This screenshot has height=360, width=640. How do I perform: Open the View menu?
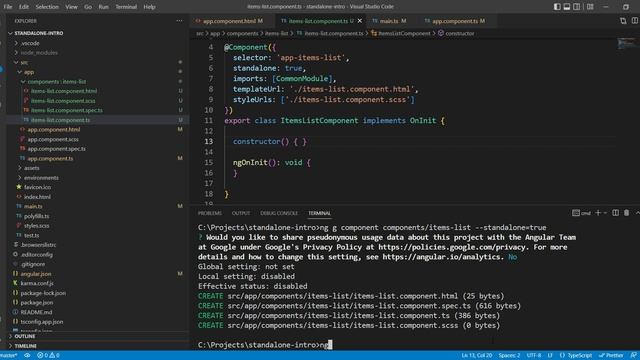(71, 7)
